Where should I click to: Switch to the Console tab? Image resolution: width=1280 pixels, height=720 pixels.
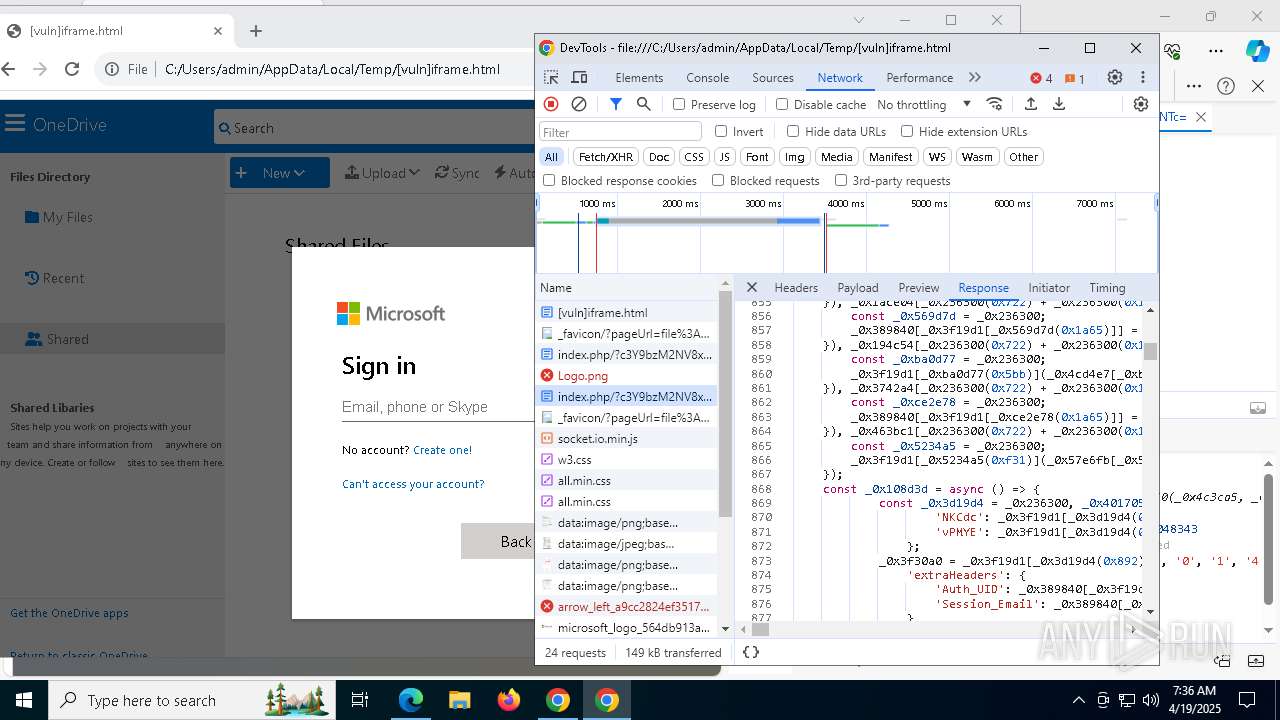pos(708,78)
